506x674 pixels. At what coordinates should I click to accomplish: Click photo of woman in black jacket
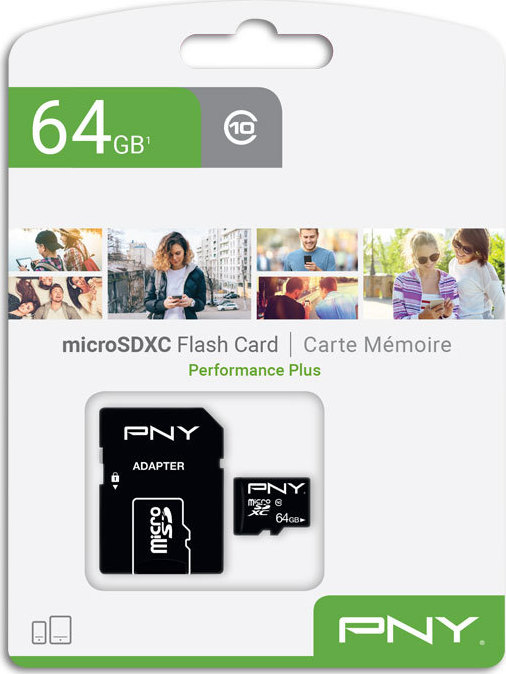pos(179,273)
